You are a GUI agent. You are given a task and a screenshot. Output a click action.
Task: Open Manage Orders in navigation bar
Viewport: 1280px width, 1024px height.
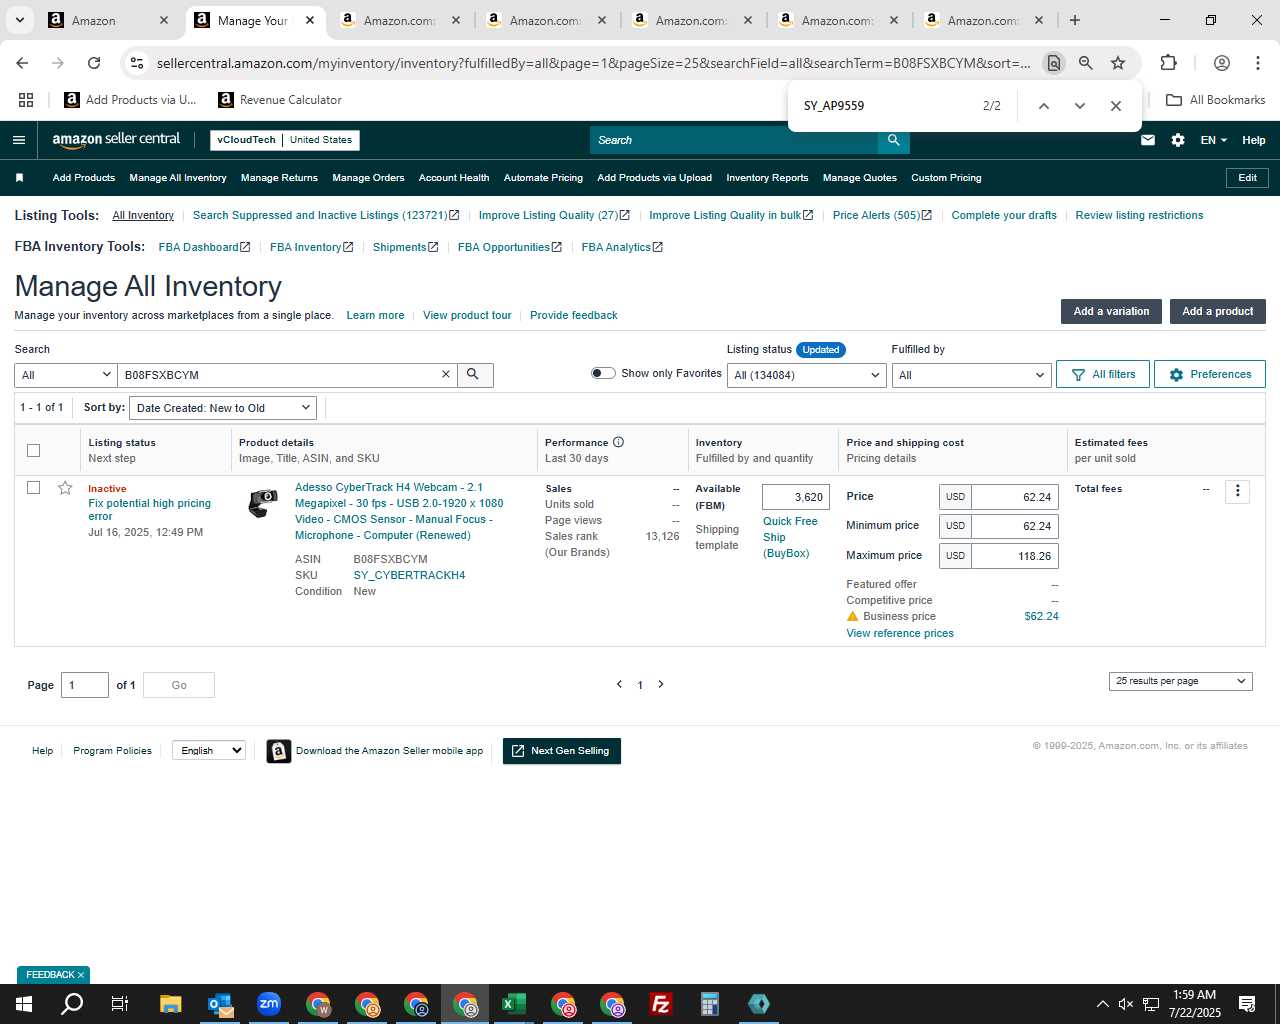point(368,178)
